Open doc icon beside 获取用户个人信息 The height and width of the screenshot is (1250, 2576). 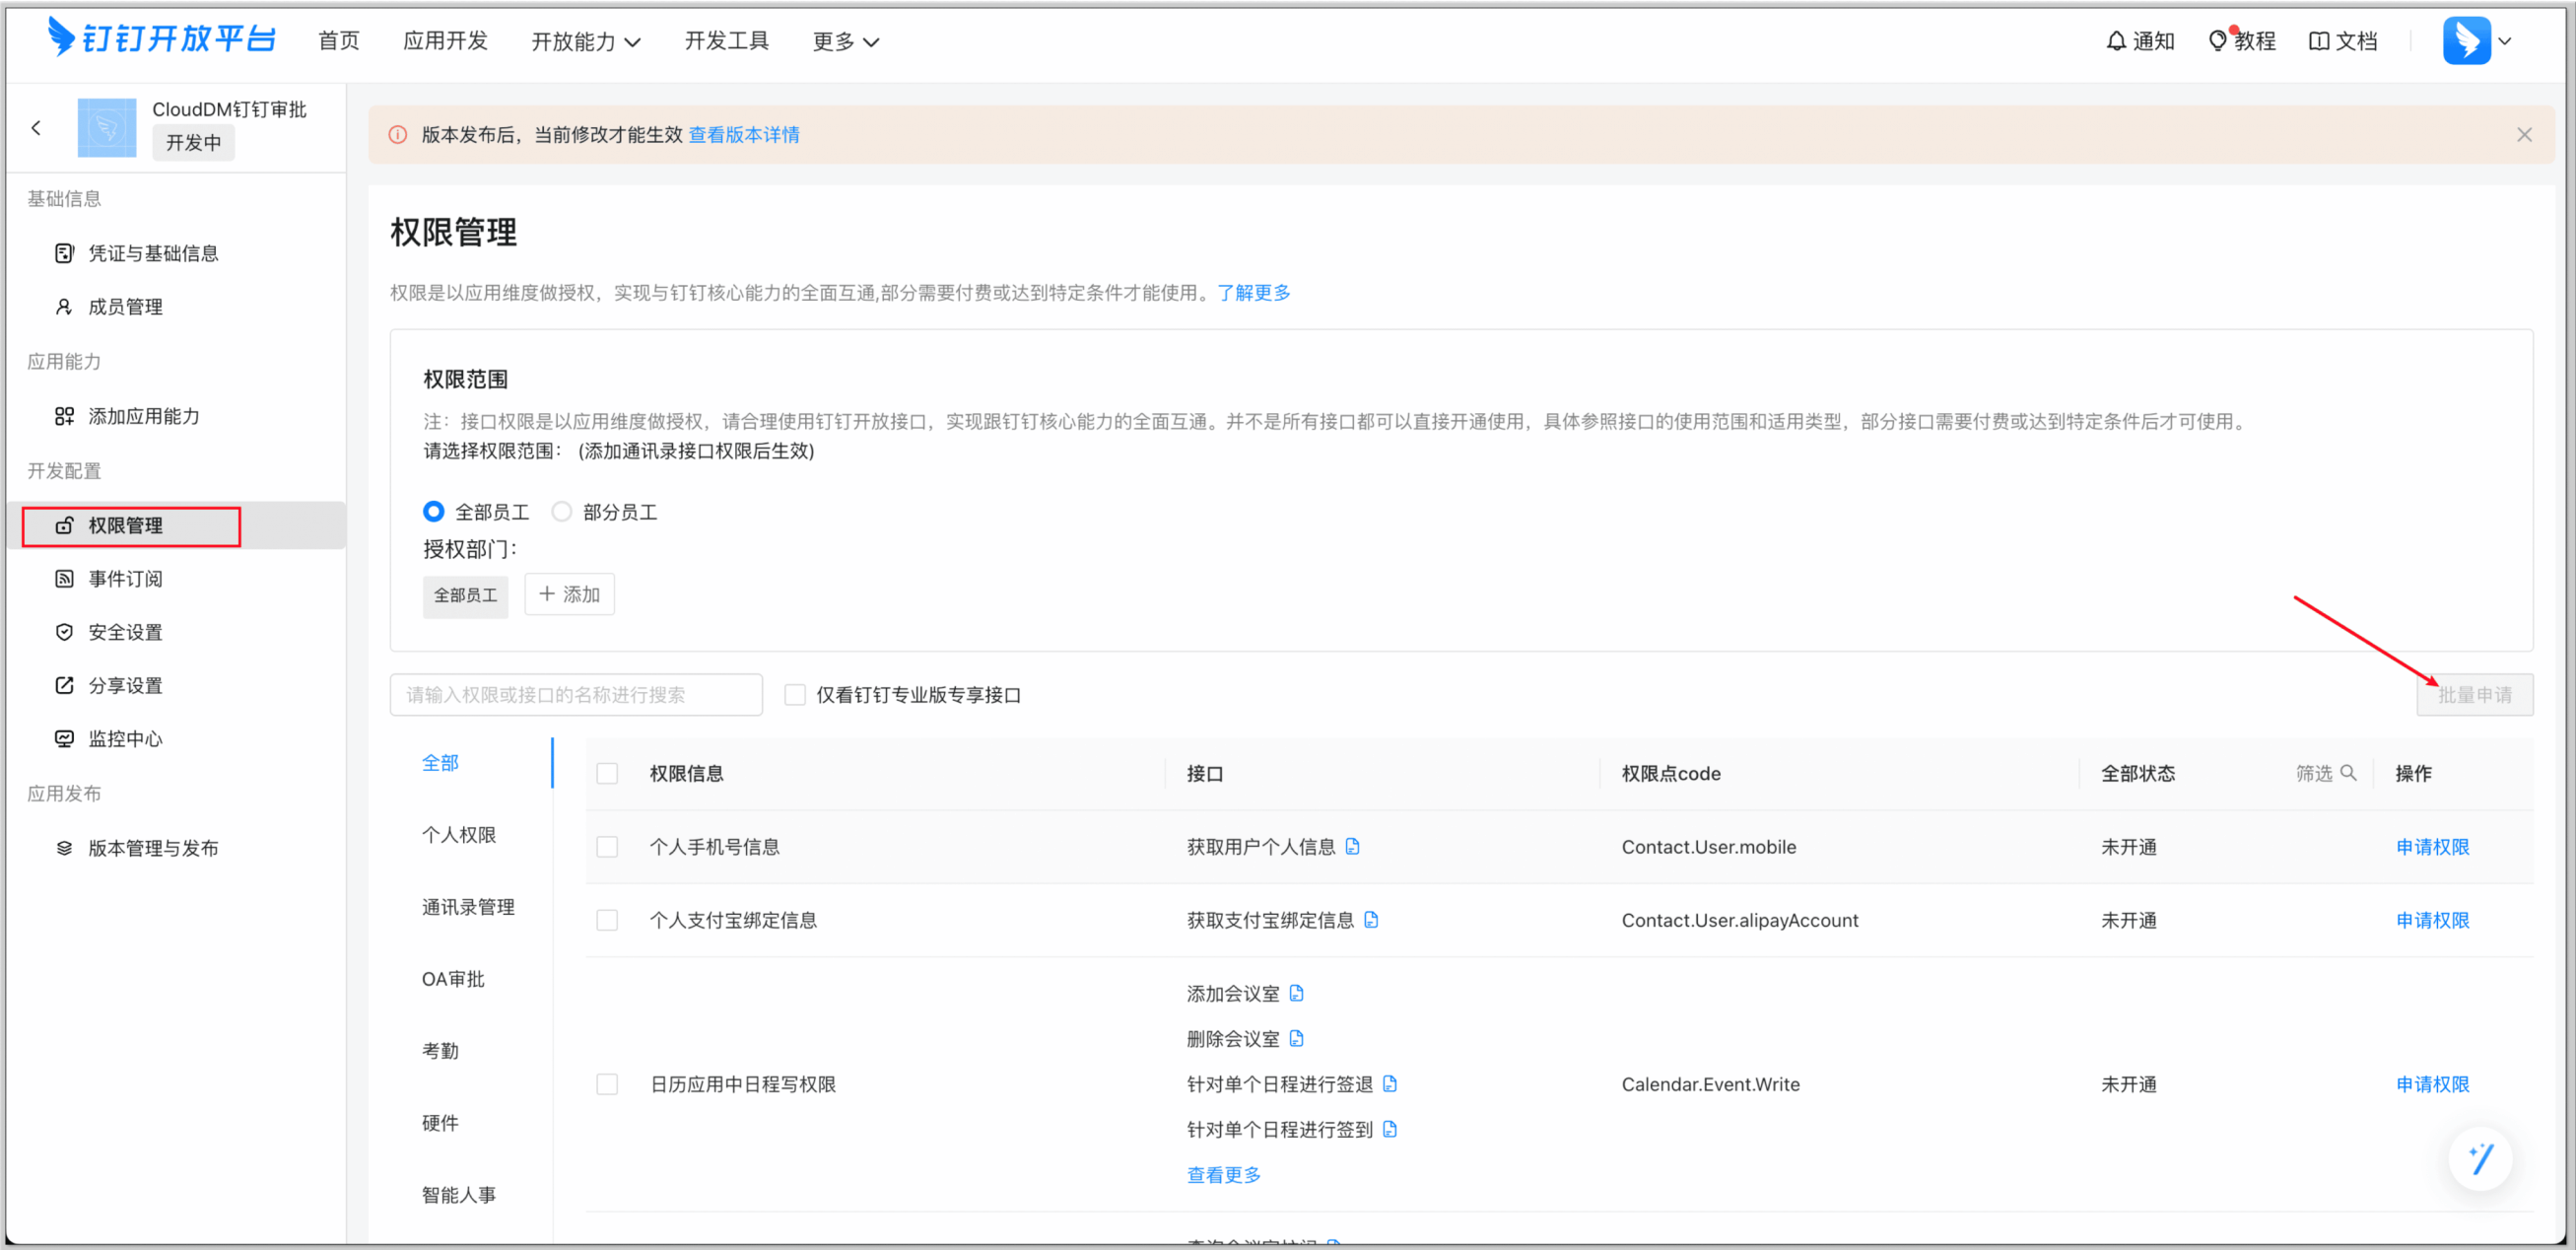[x=1353, y=847]
